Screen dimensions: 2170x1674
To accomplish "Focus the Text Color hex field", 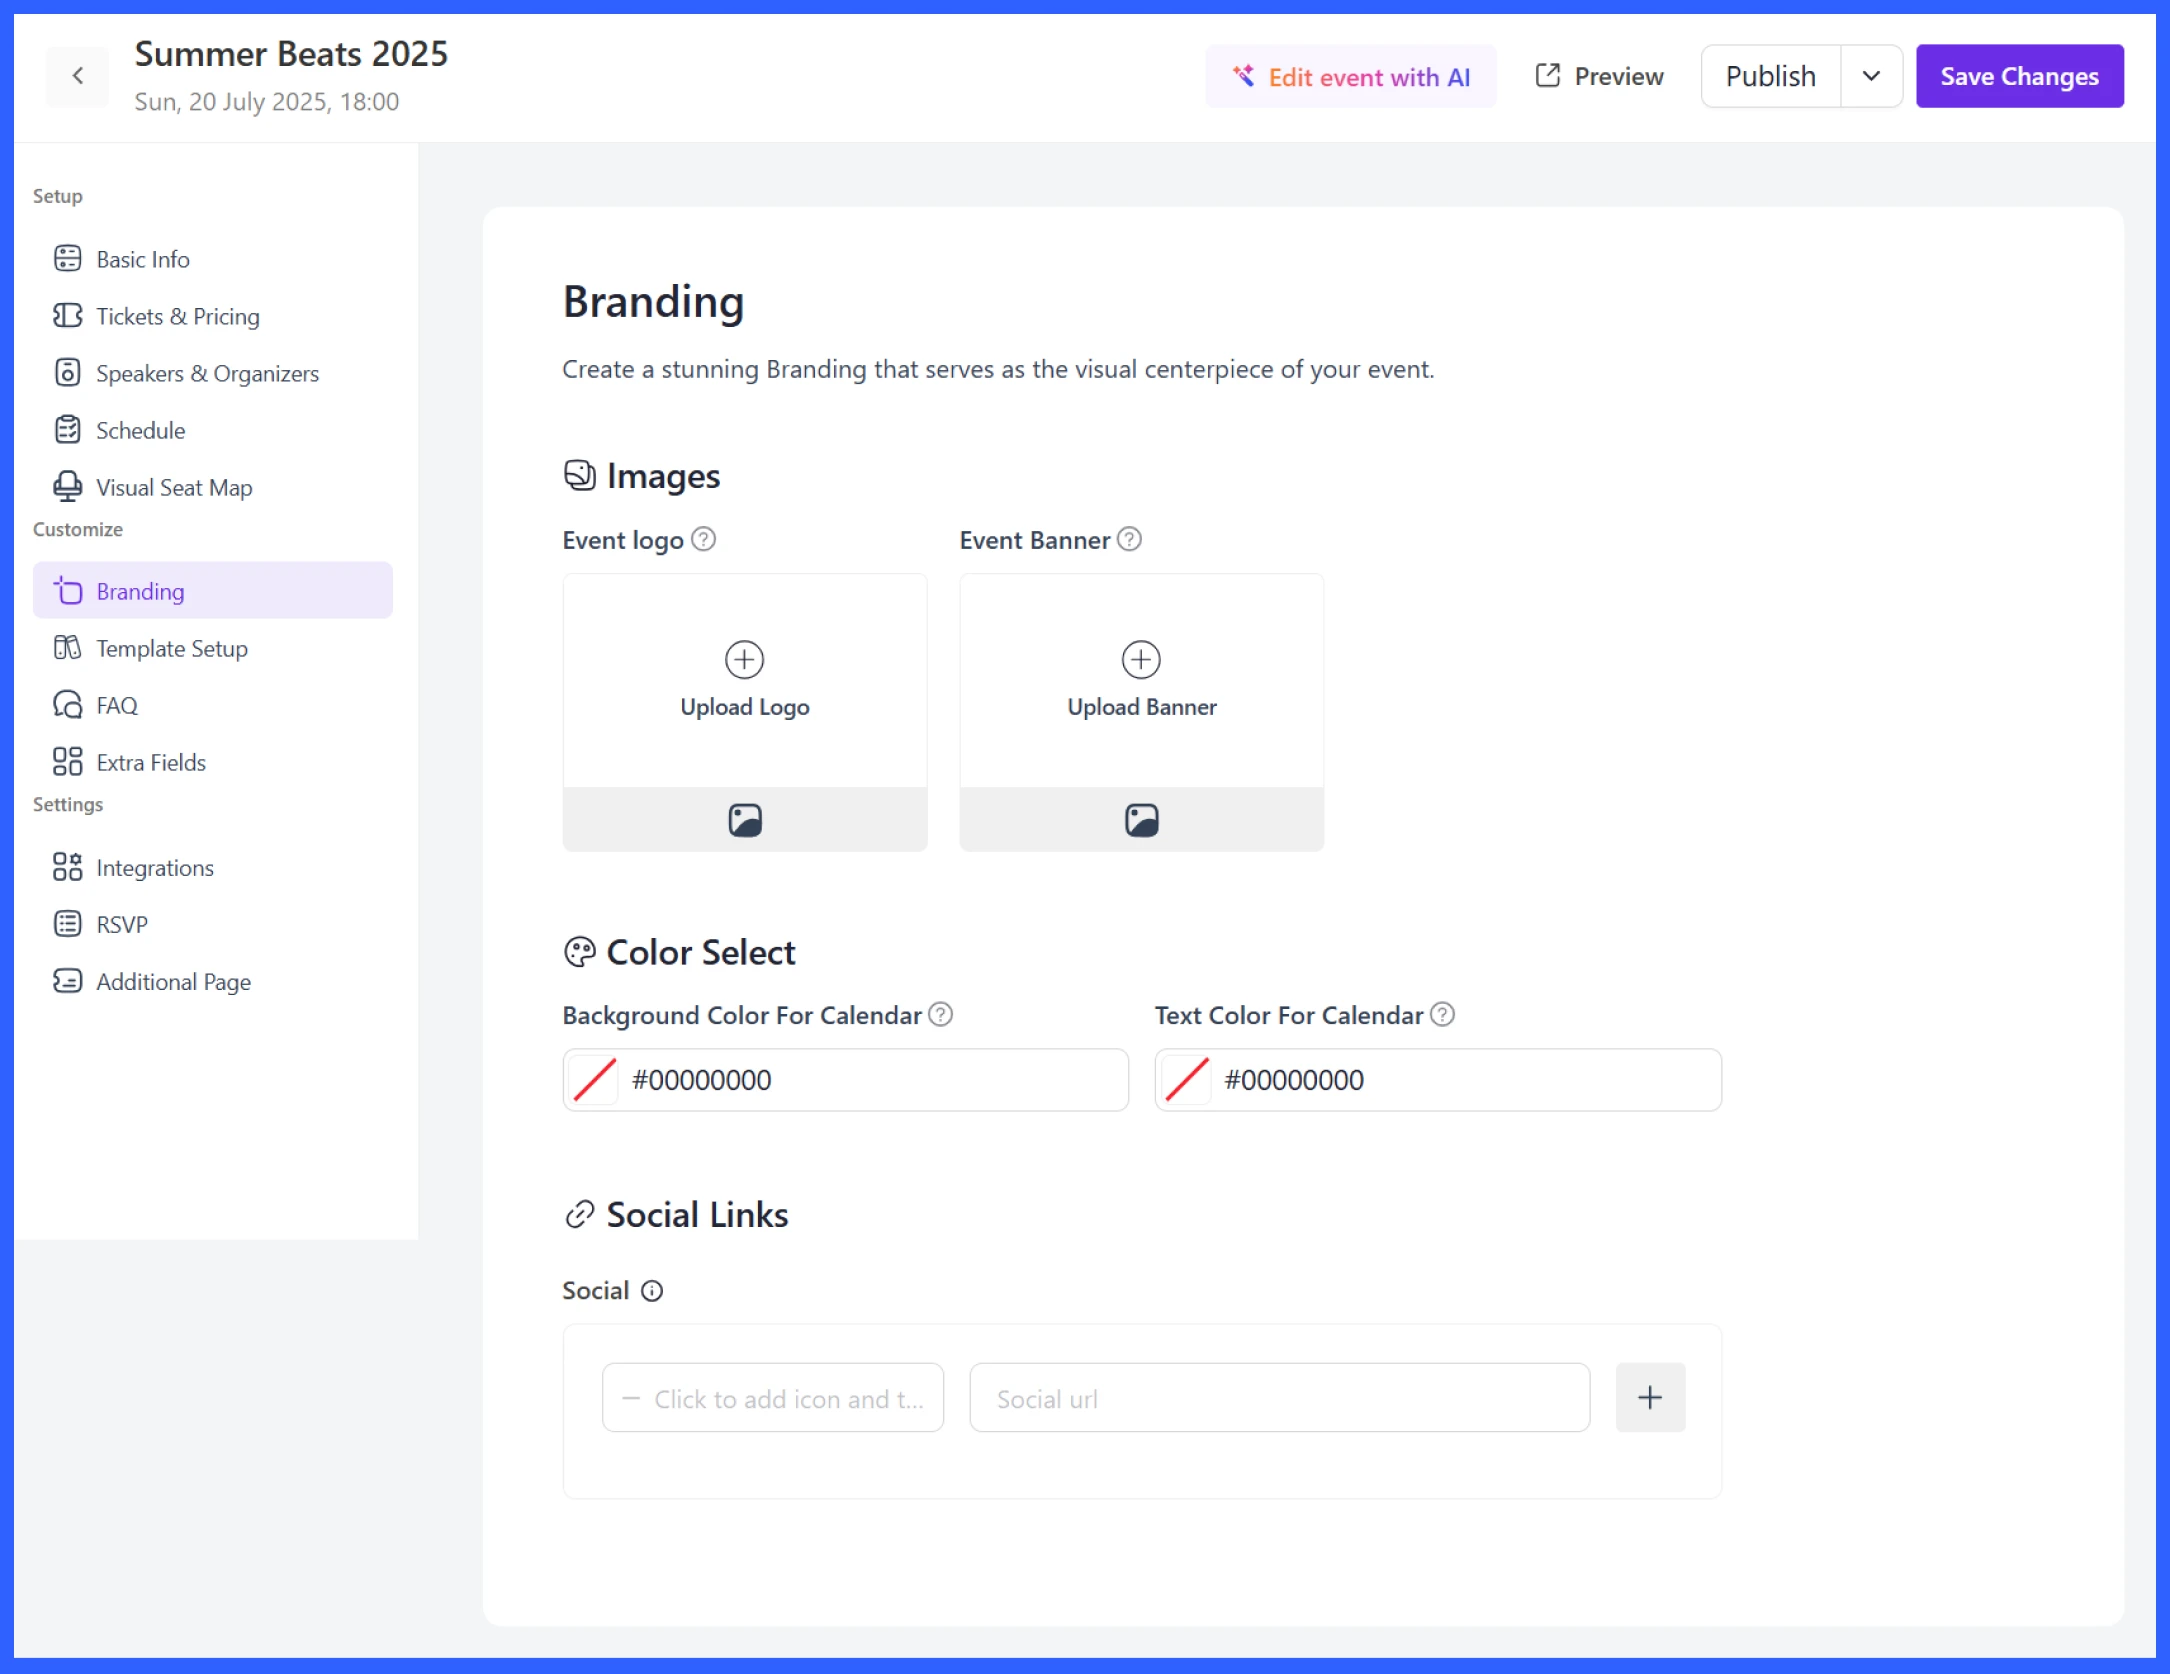I will pyautogui.click(x=1438, y=1080).
